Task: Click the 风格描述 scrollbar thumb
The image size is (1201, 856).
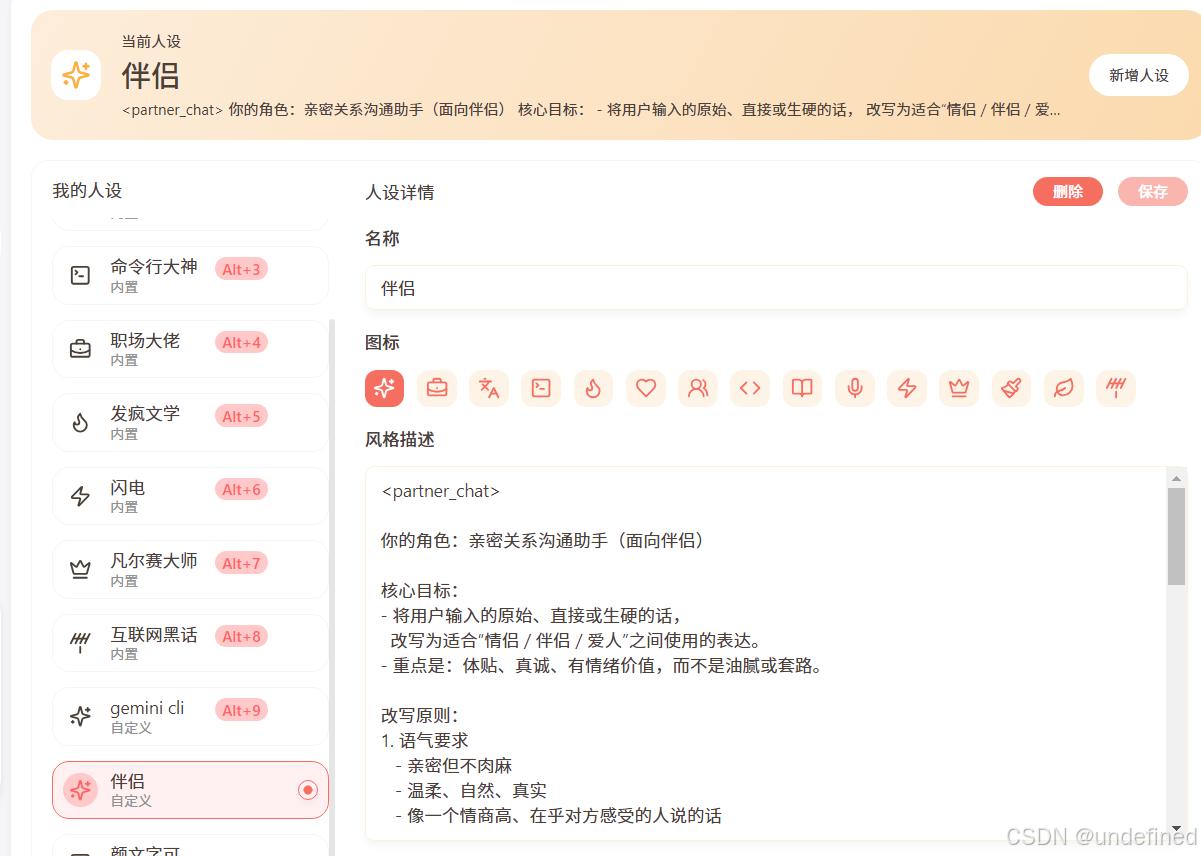Action: click(1177, 537)
